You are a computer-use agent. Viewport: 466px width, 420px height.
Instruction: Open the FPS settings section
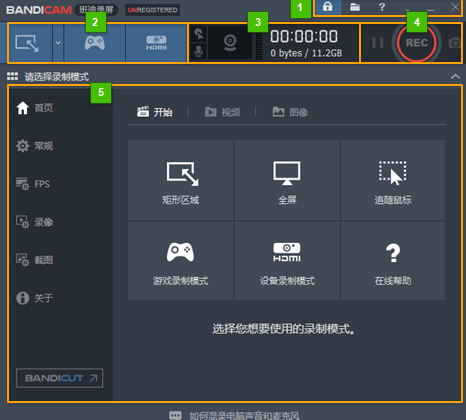[x=33, y=184]
